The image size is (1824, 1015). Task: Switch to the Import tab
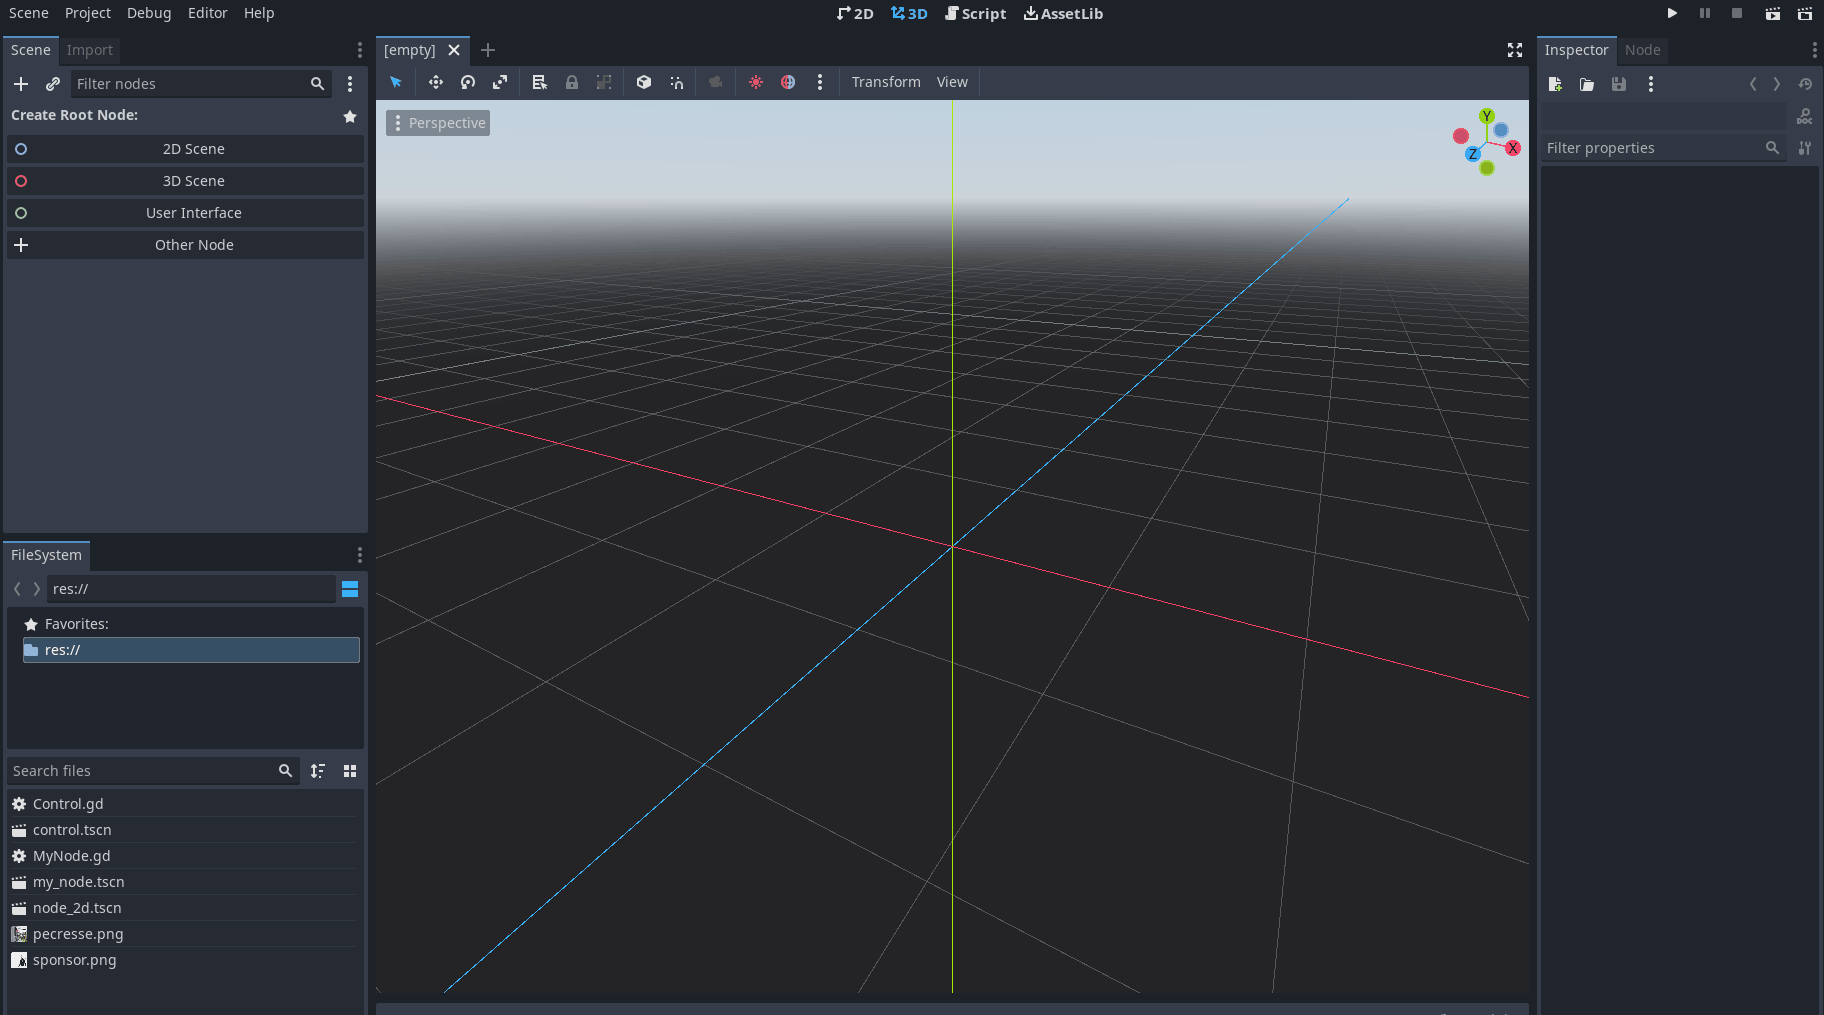pyautogui.click(x=90, y=50)
